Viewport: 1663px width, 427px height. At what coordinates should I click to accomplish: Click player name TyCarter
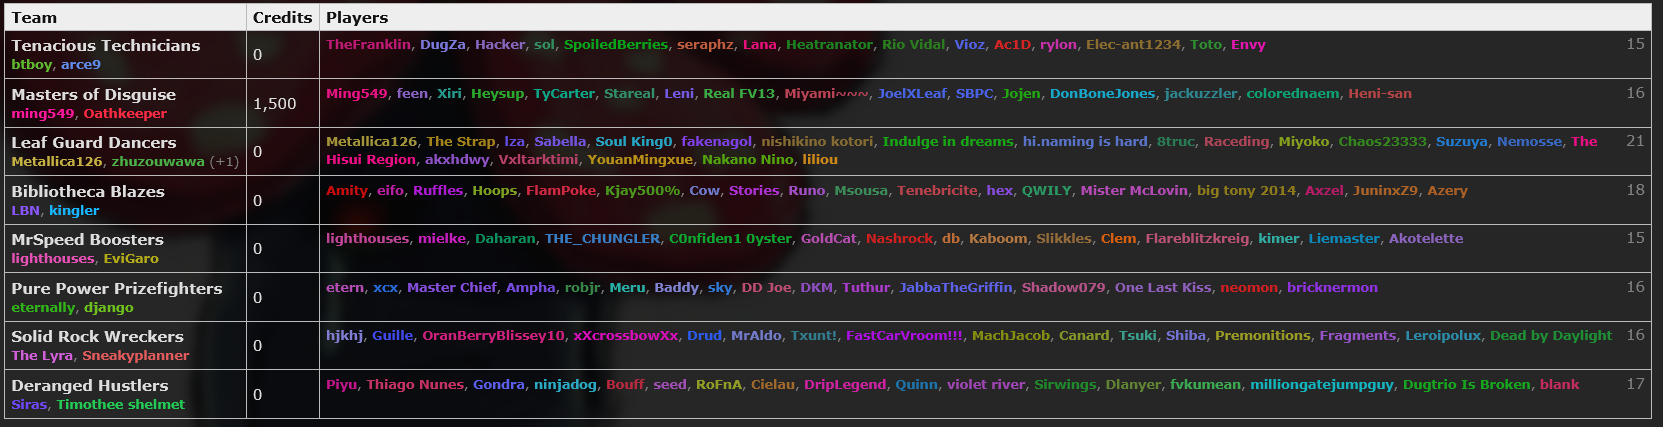pyautogui.click(x=564, y=93)
